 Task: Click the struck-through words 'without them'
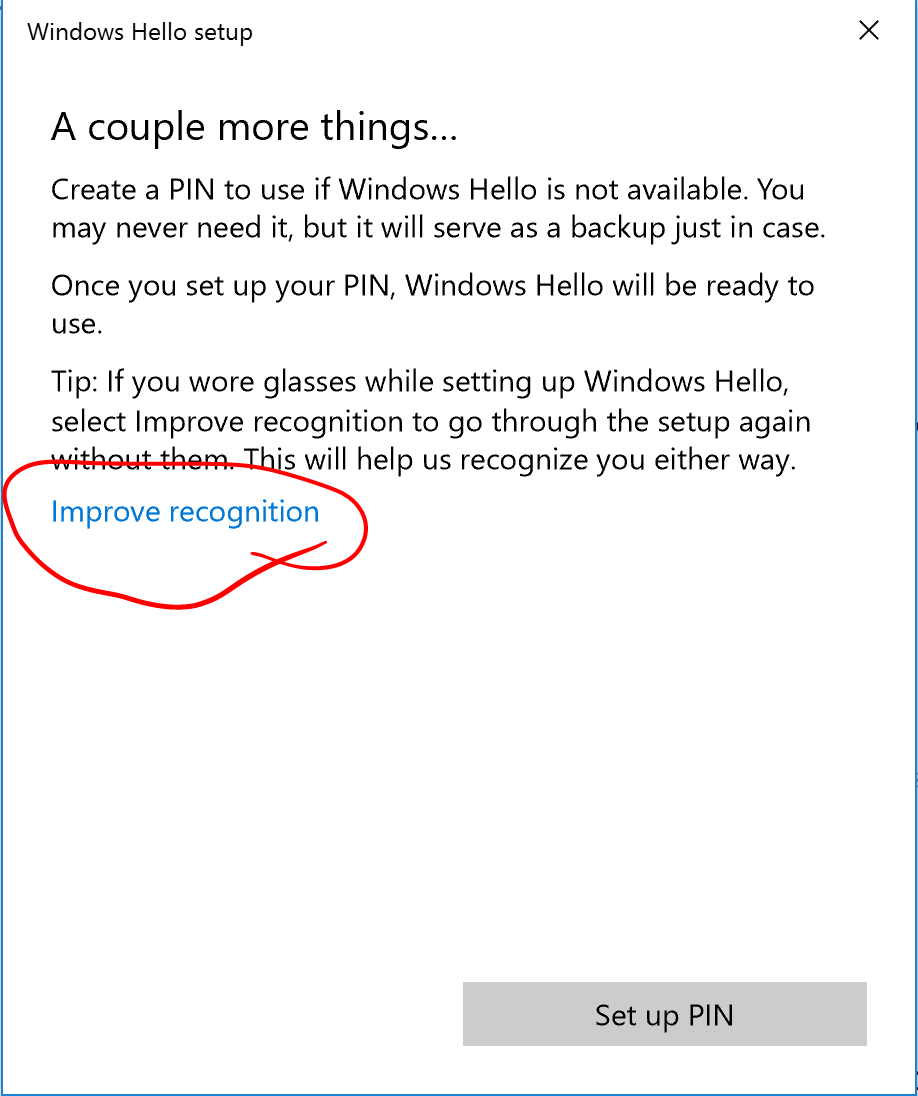[143, 460]
